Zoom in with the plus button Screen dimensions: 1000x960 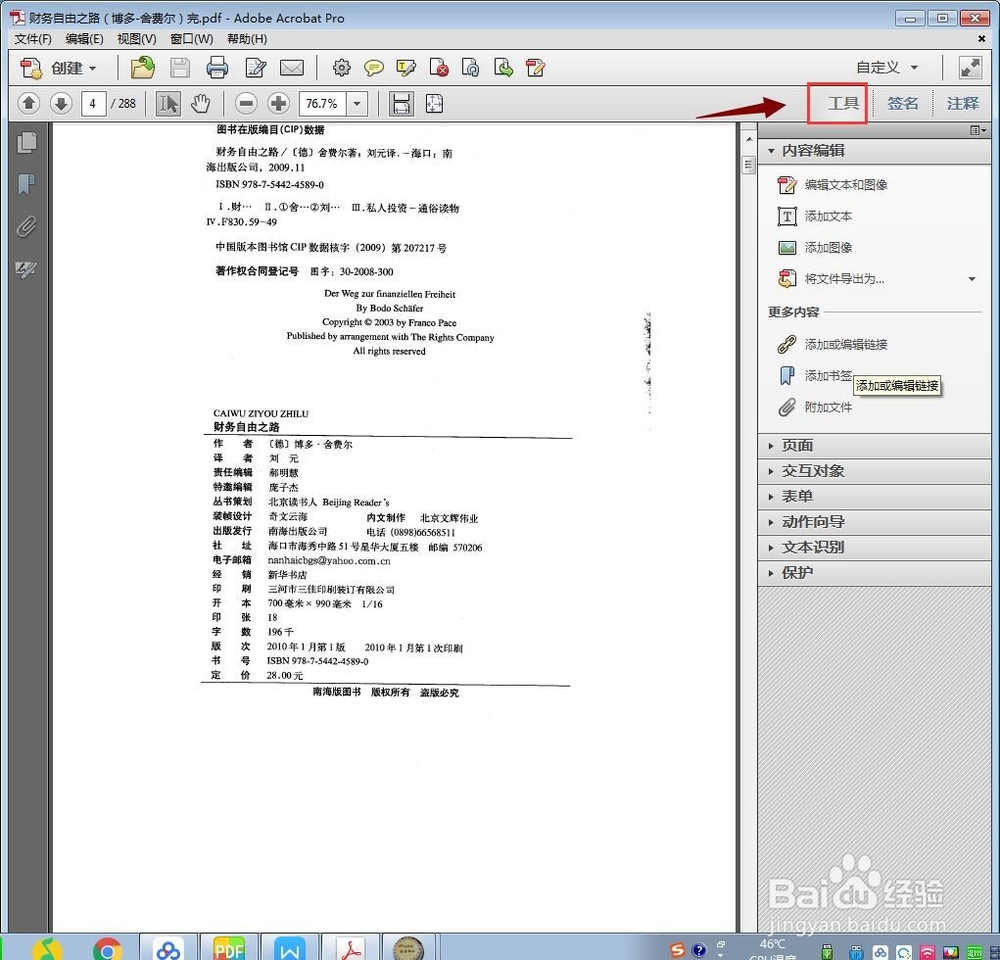click(x=278, y=103)
